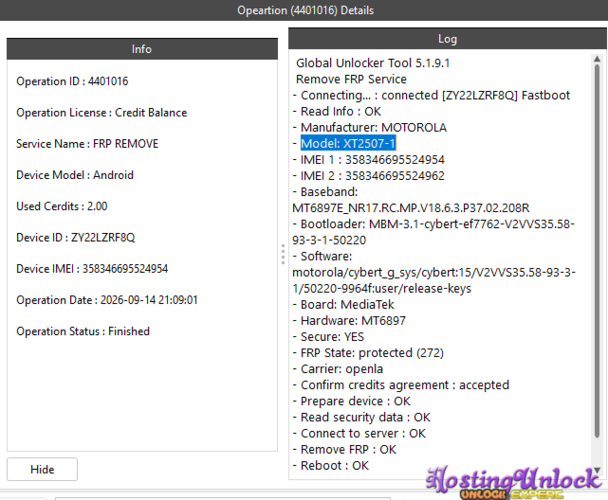Click the 'Bootloader: MBM-3.1-cybert' log line

click(434, 224)
